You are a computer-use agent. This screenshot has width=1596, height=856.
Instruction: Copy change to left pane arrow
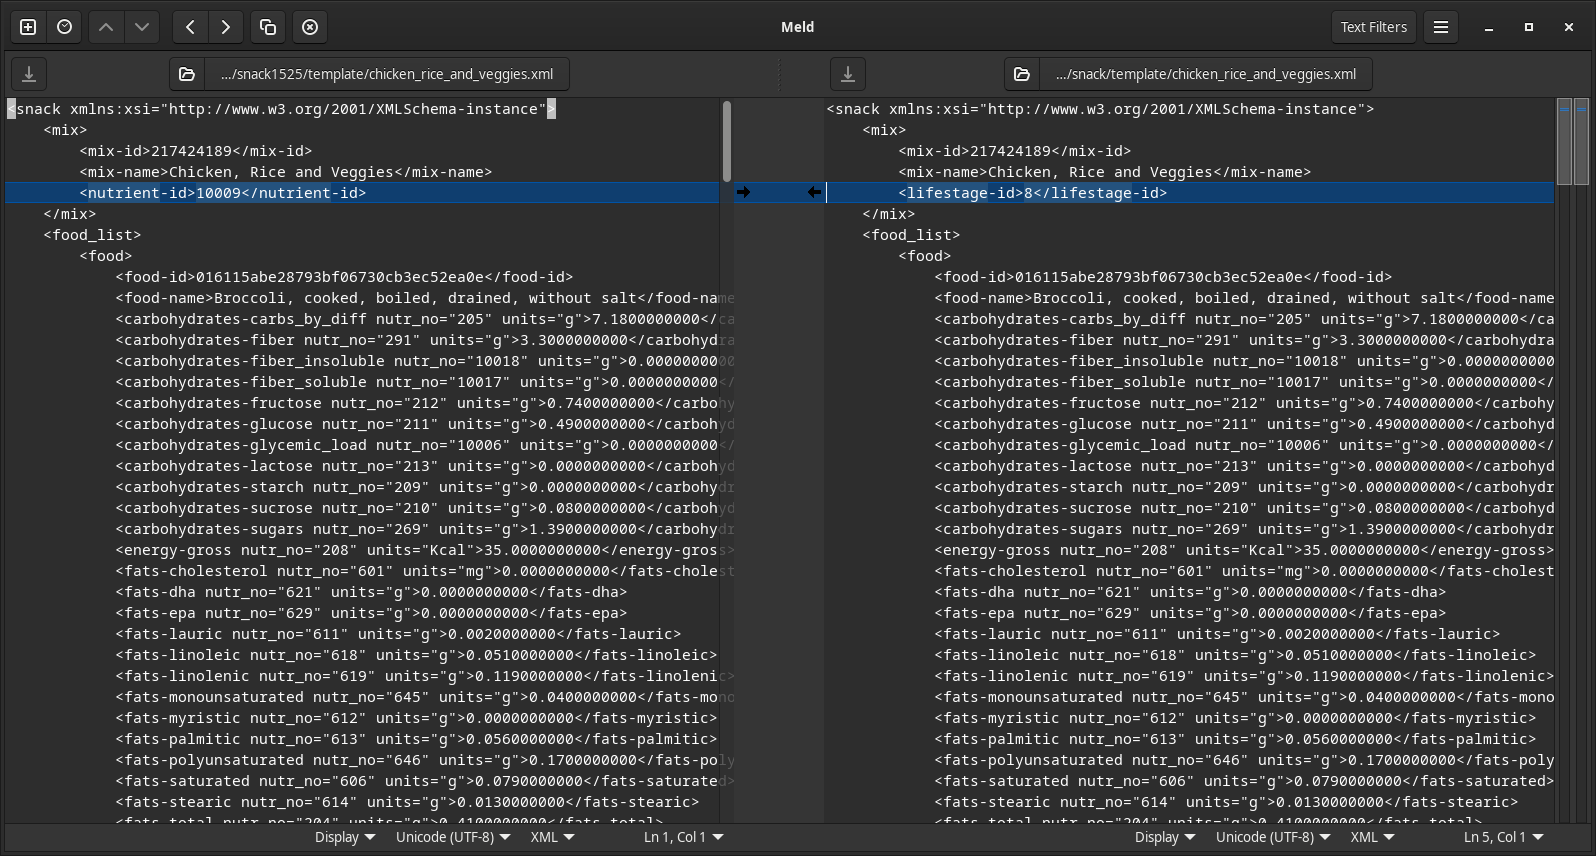814,192
